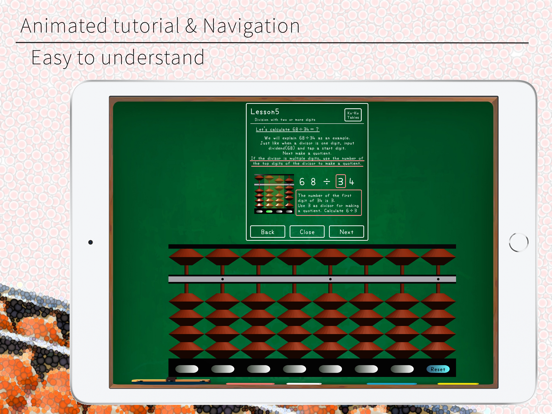The width and height of the screenshot is (552, 414).
Task: Push up top earth bead on seventh column
Action: (x=402, y=301)
